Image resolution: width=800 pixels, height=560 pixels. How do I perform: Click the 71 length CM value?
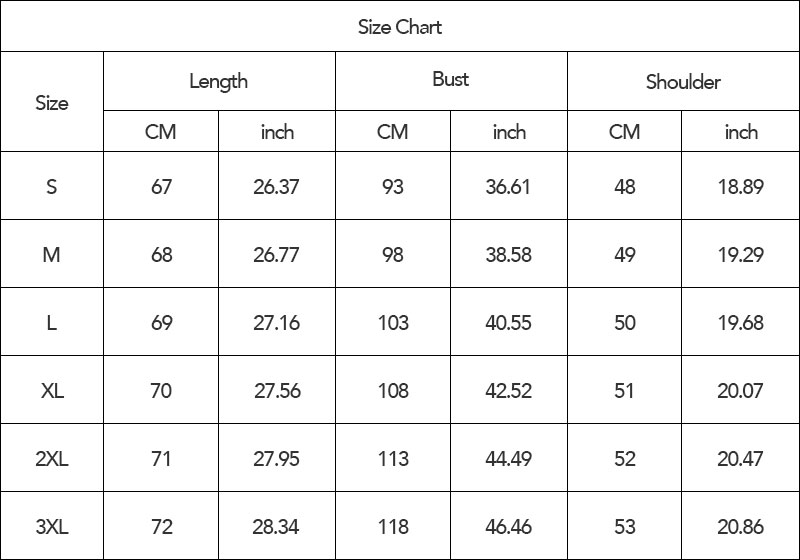(x=161, y=459)
